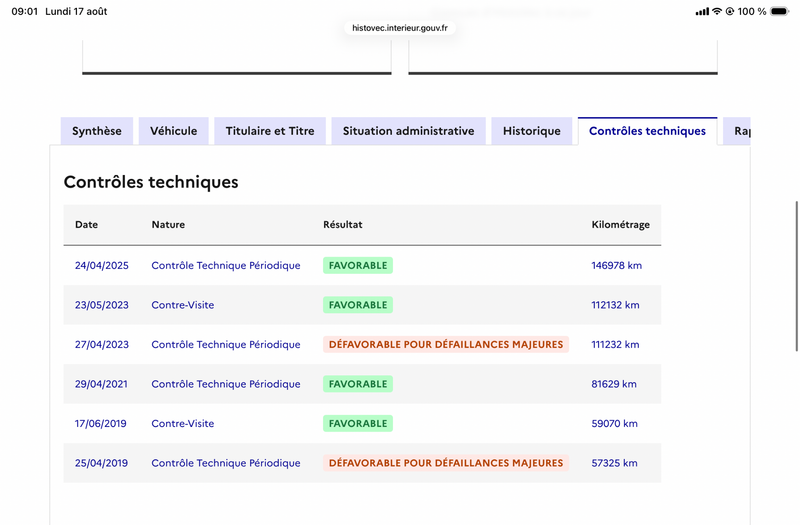
Task: Open the partially visible Rapport tab
Action: (x=737, y=131)
